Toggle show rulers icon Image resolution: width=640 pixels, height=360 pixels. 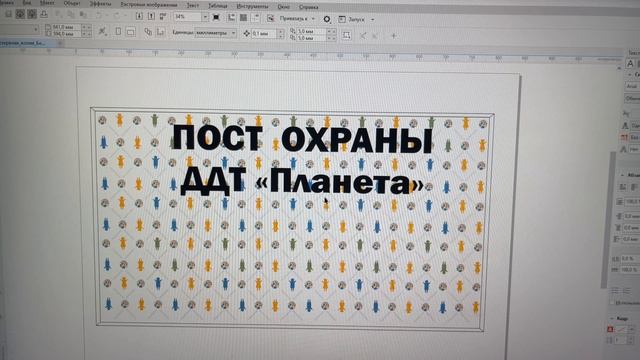231,17
